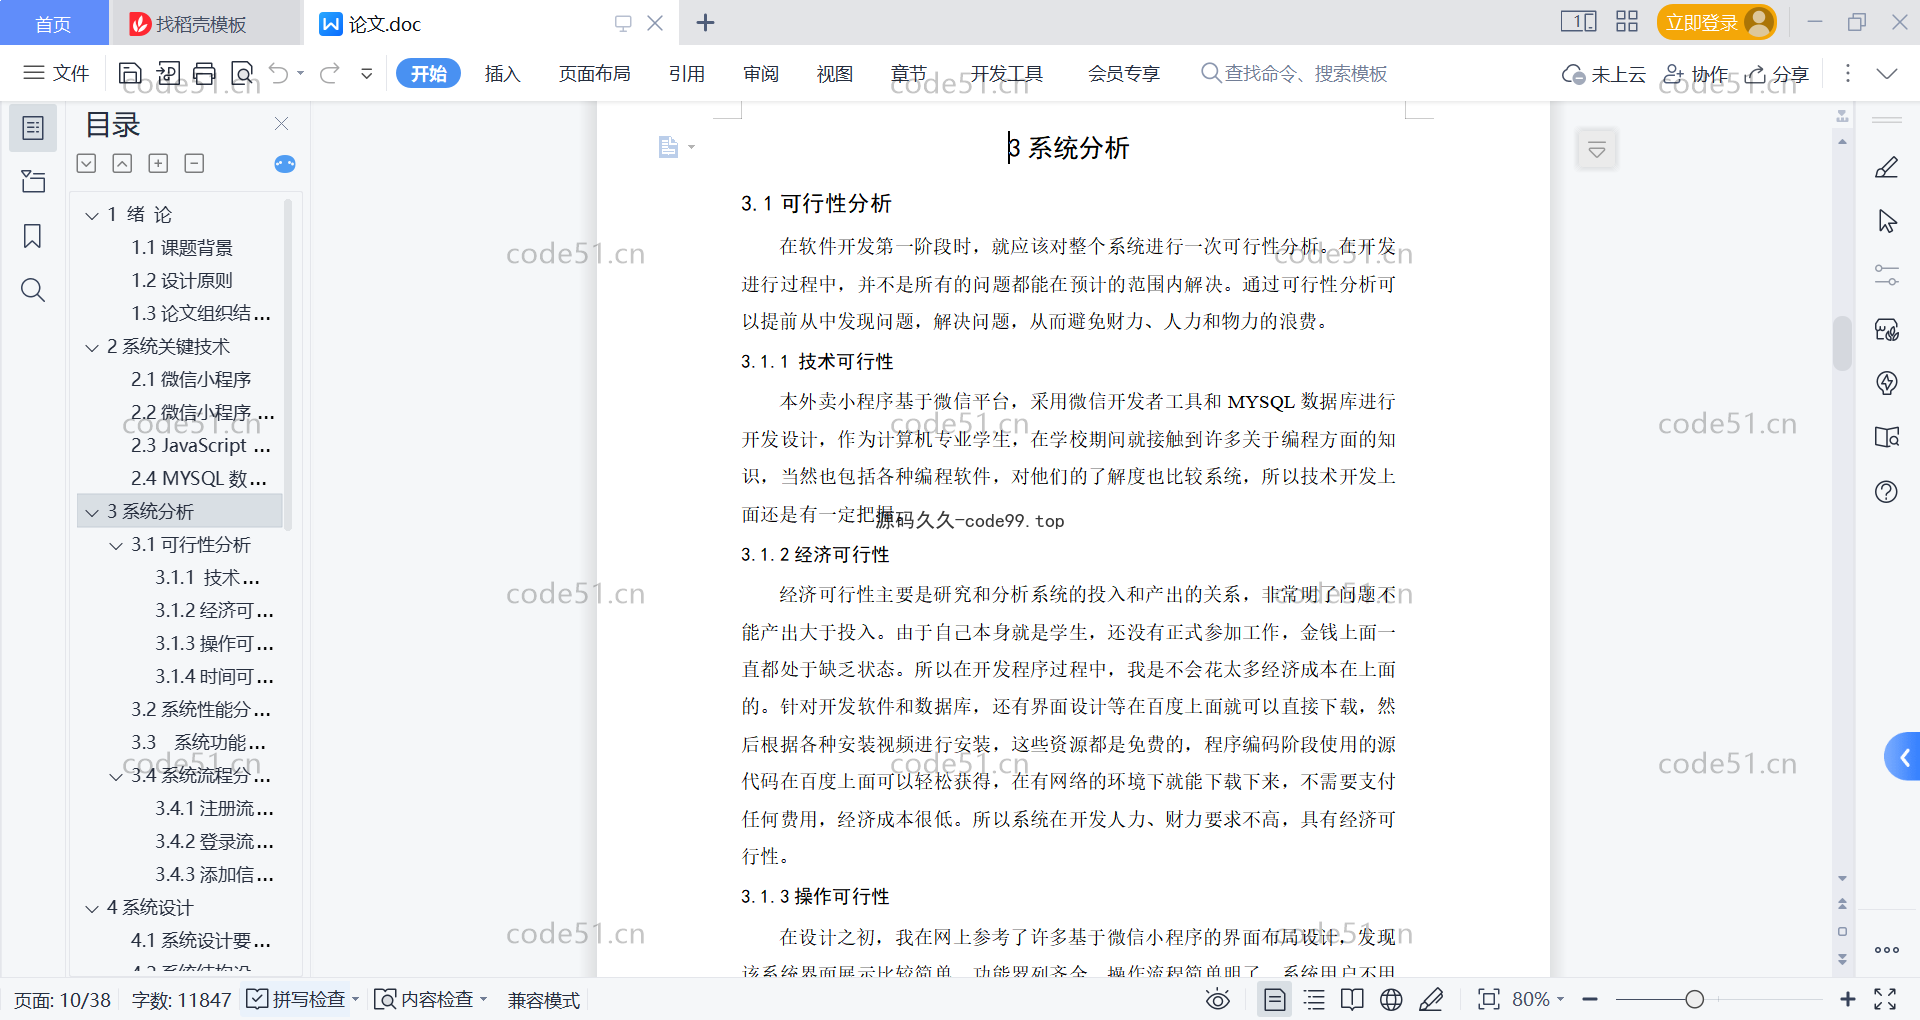Open a new tab with plus button
Screen dimensions: 1920x1020
[x=705, y=23]
